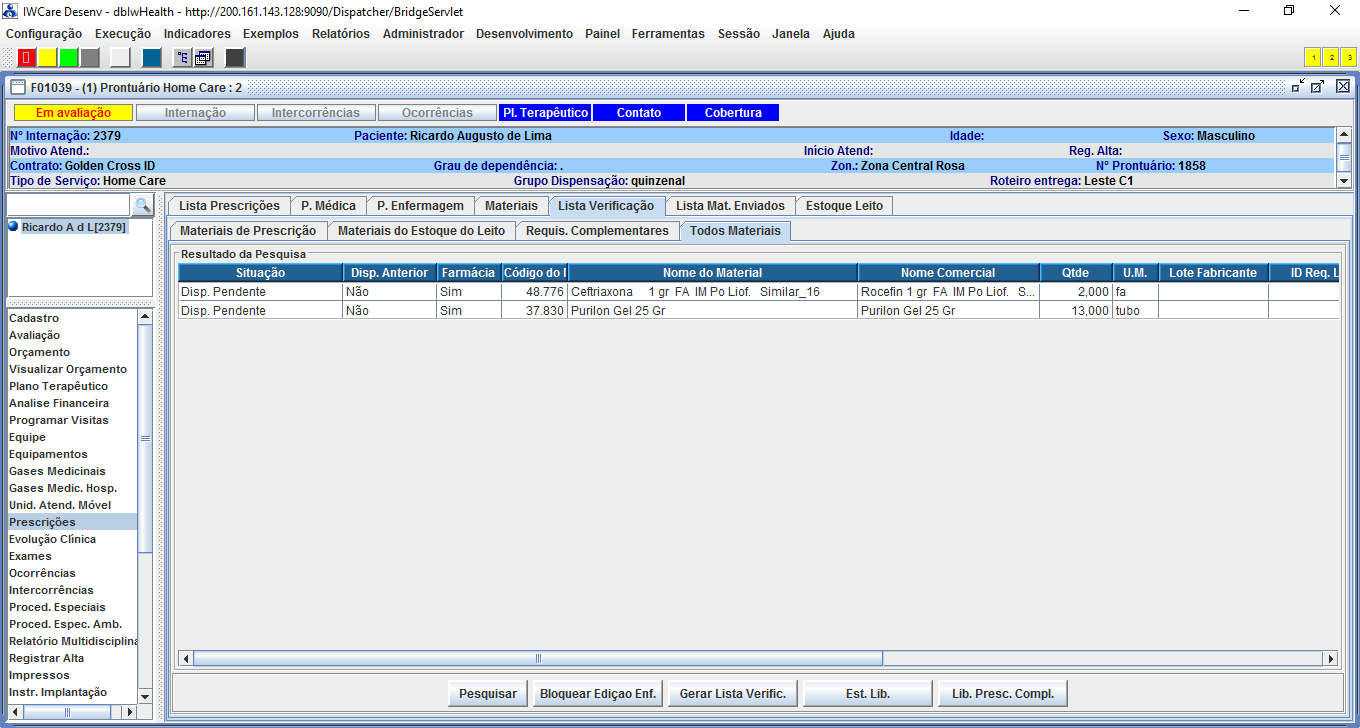Click the teal blue toolbar button
1360x728 pixels.
[151, 57]
